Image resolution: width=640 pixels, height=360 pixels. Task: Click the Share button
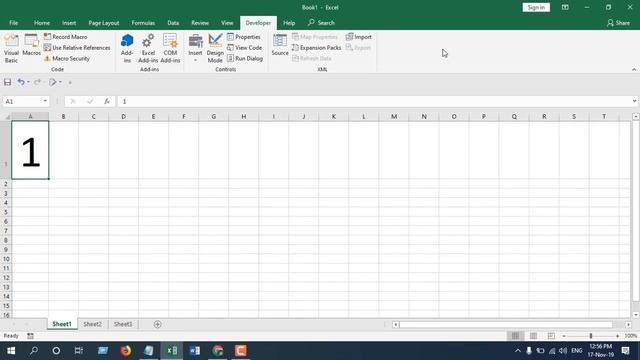click(x=618, y=23)
